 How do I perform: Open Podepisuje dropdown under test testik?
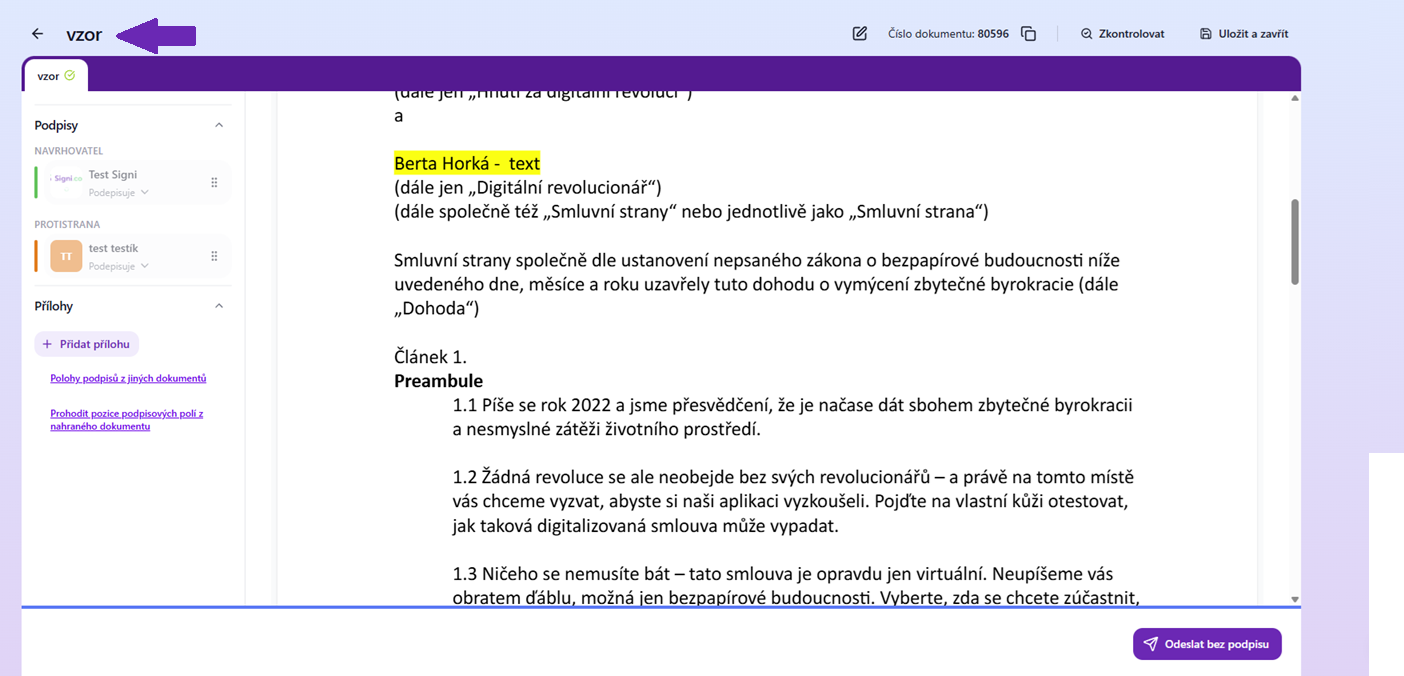click(119, 267)
